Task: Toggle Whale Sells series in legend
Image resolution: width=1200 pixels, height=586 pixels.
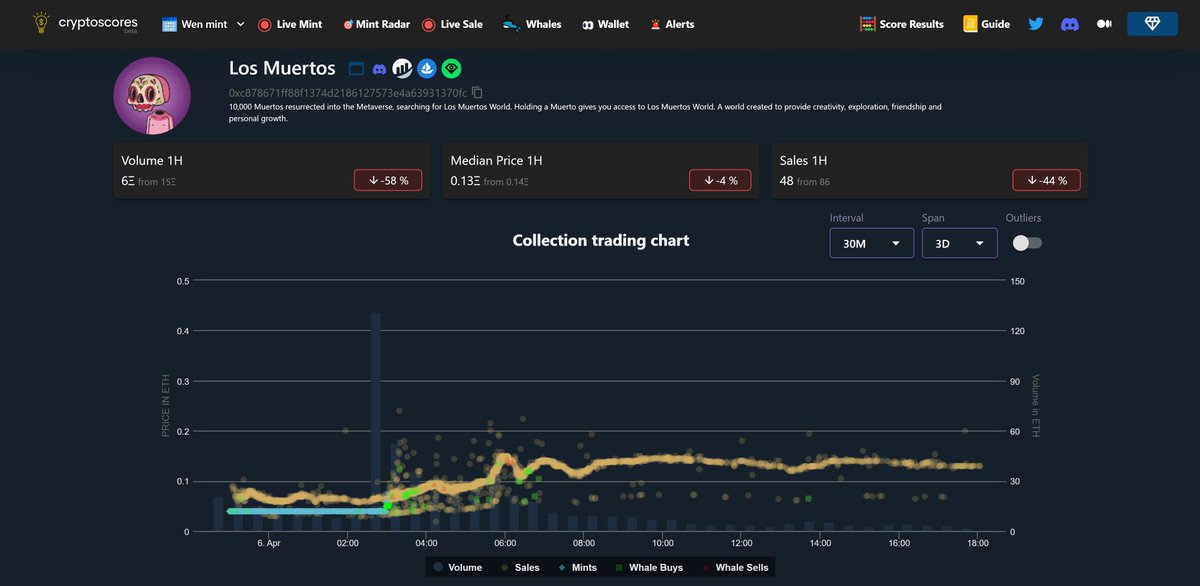Action: [x=735, y=567]
